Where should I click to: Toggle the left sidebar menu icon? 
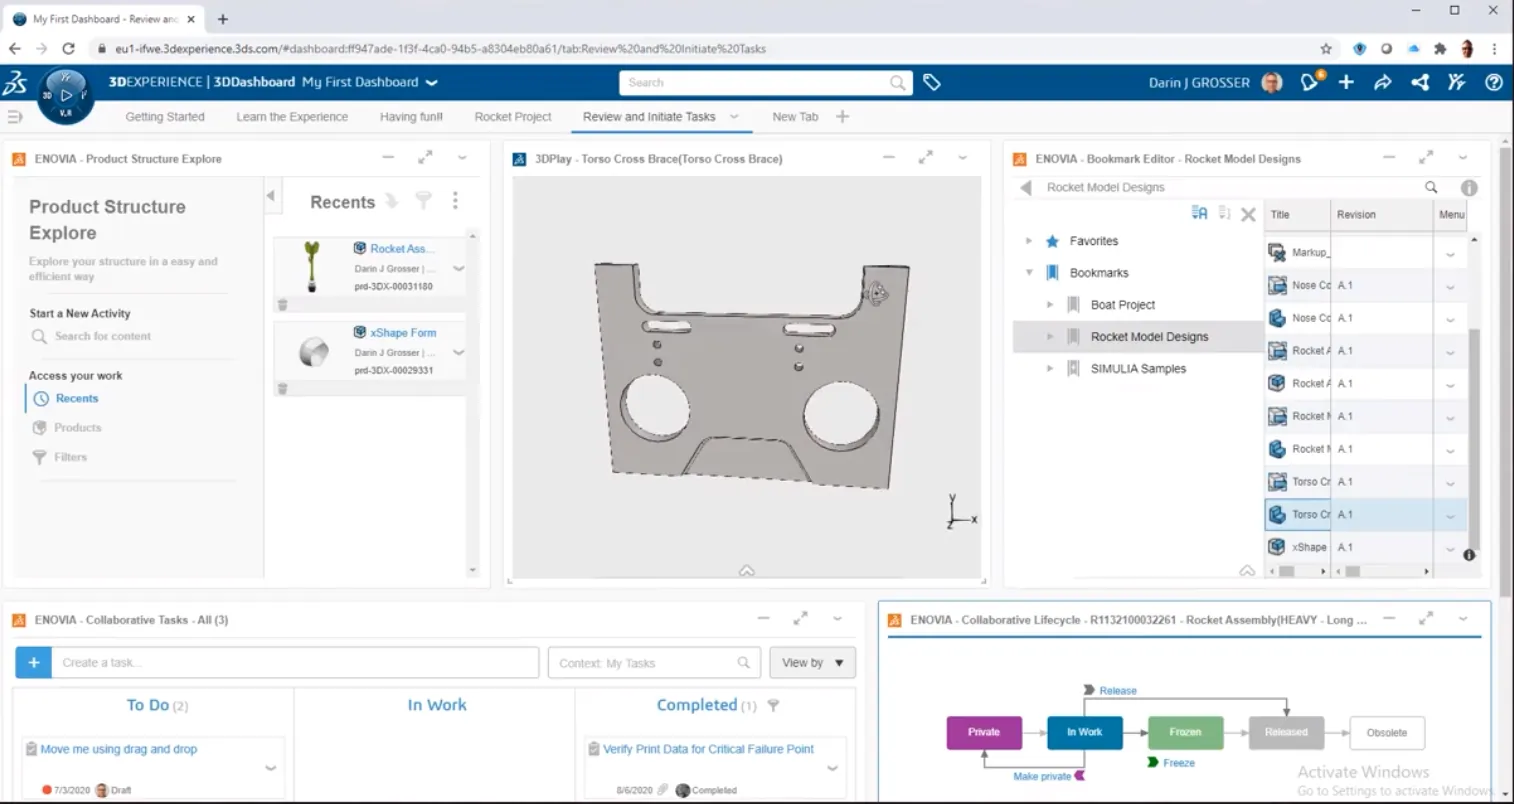point(14,117)
